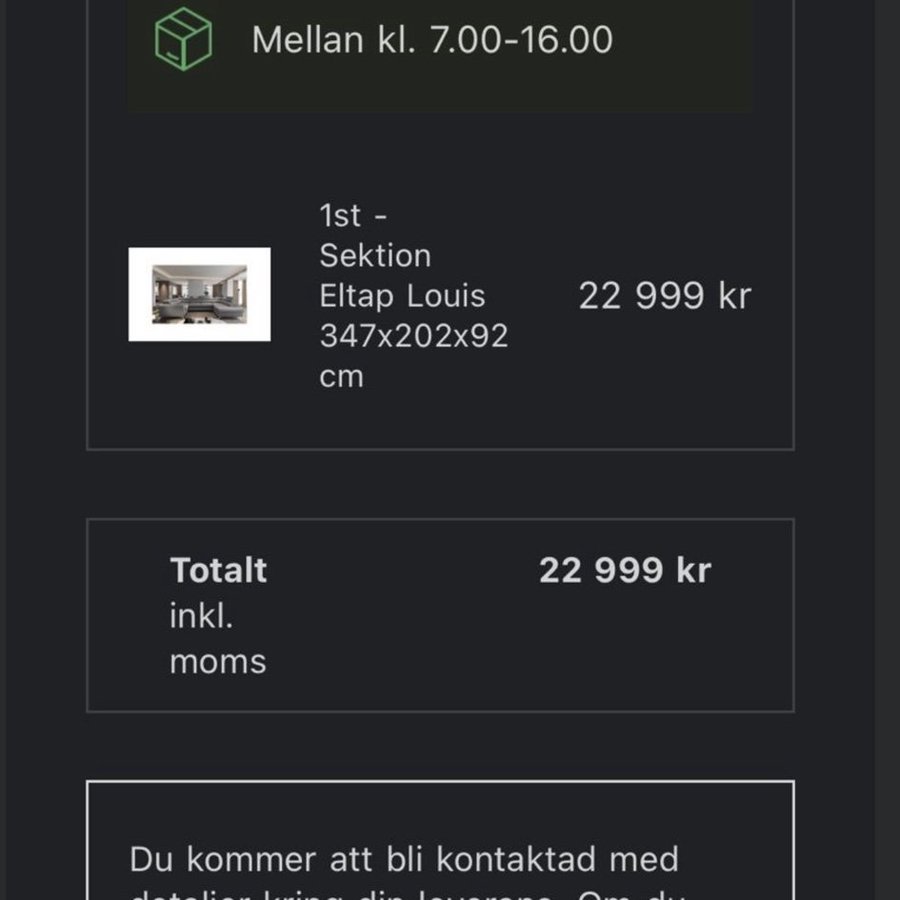
Task: Click the 347x202x92 dimensions text
Action: tap(414, 336)
